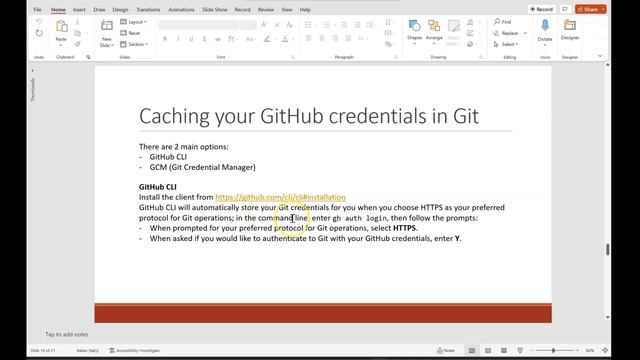Click the vertical scrollbar thumb
Screen dimensions: 640x360
607,249
